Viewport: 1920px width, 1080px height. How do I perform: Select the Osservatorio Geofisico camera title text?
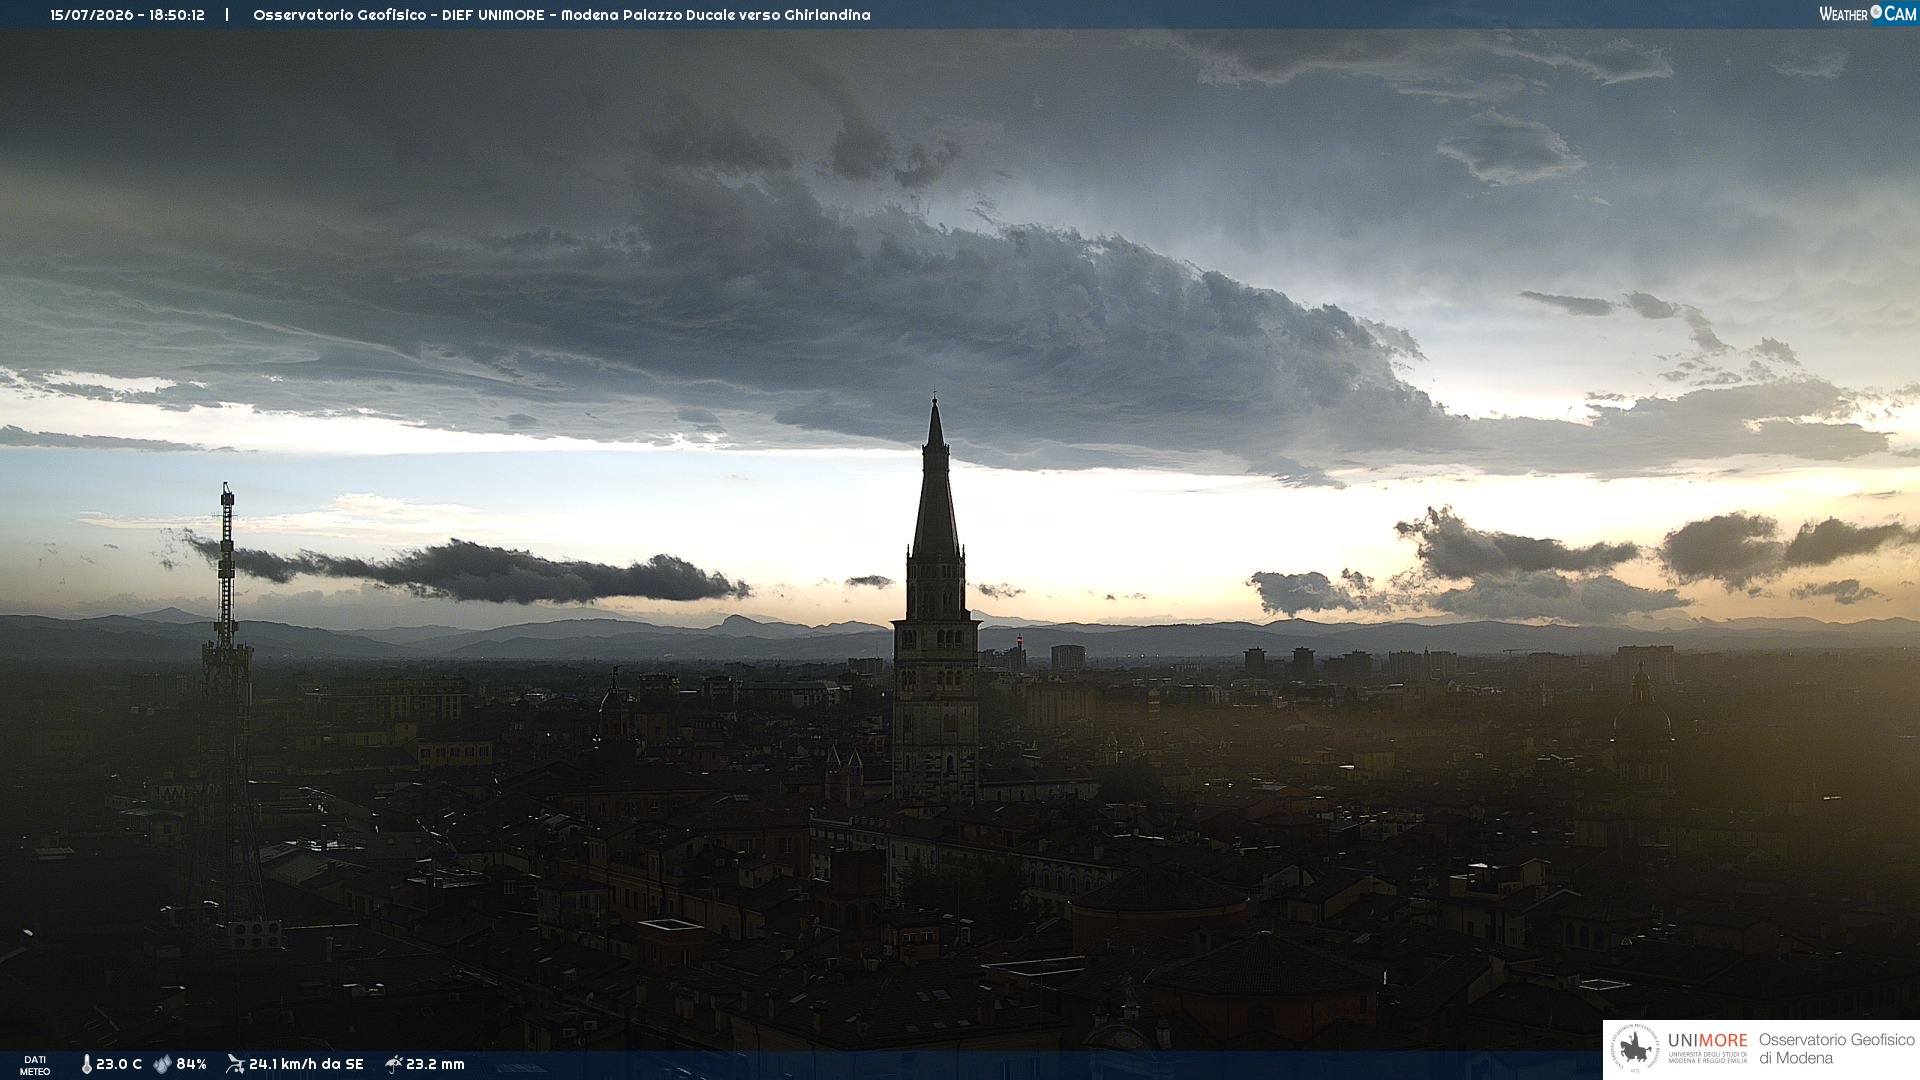(561, 15)
